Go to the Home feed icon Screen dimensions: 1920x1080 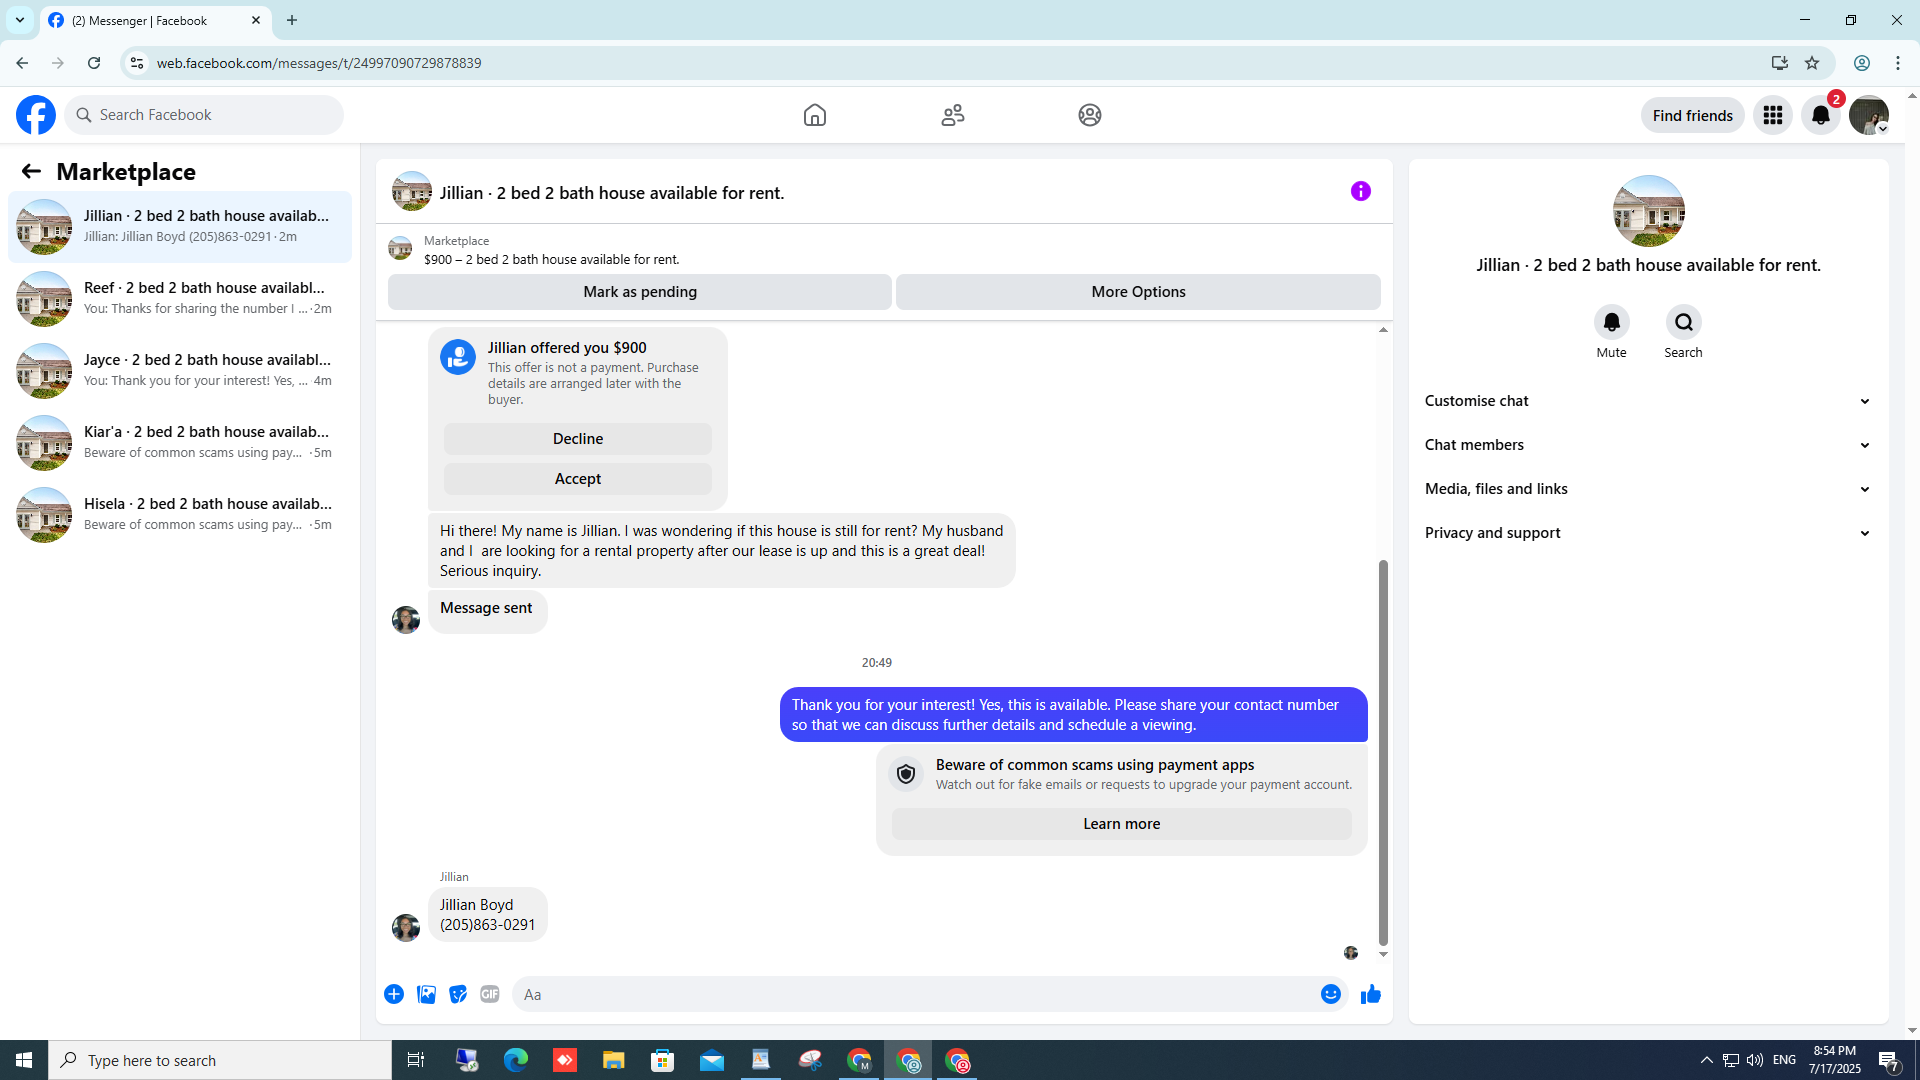(x=815, y=115)
